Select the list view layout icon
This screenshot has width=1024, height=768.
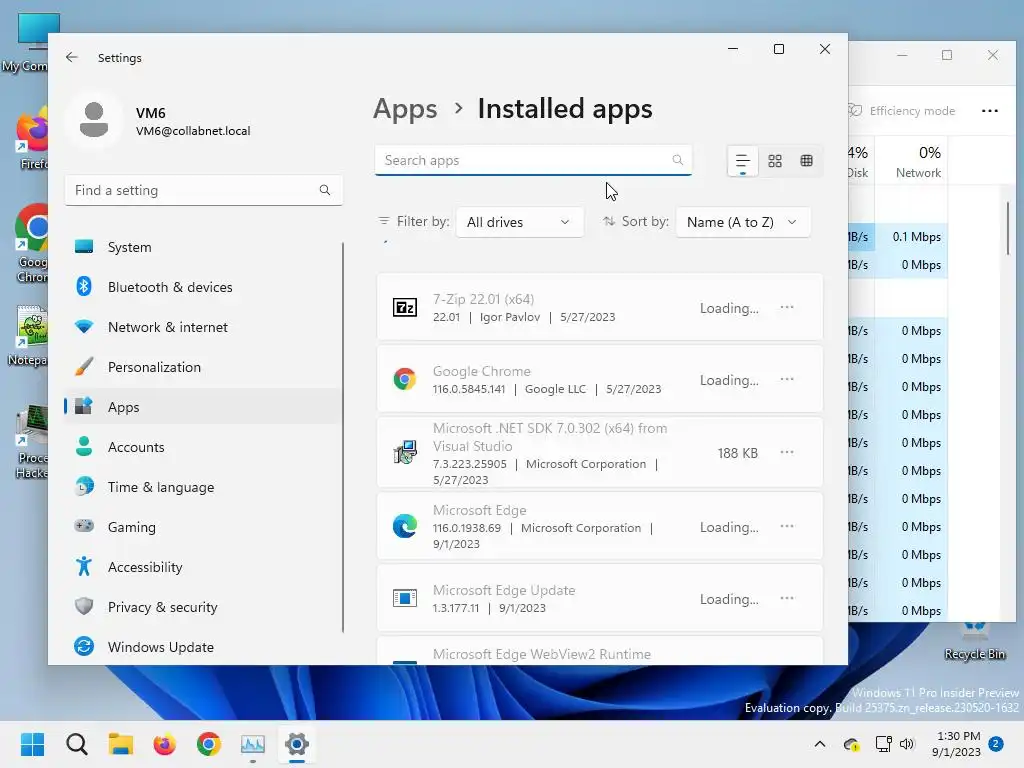point(743,161)
